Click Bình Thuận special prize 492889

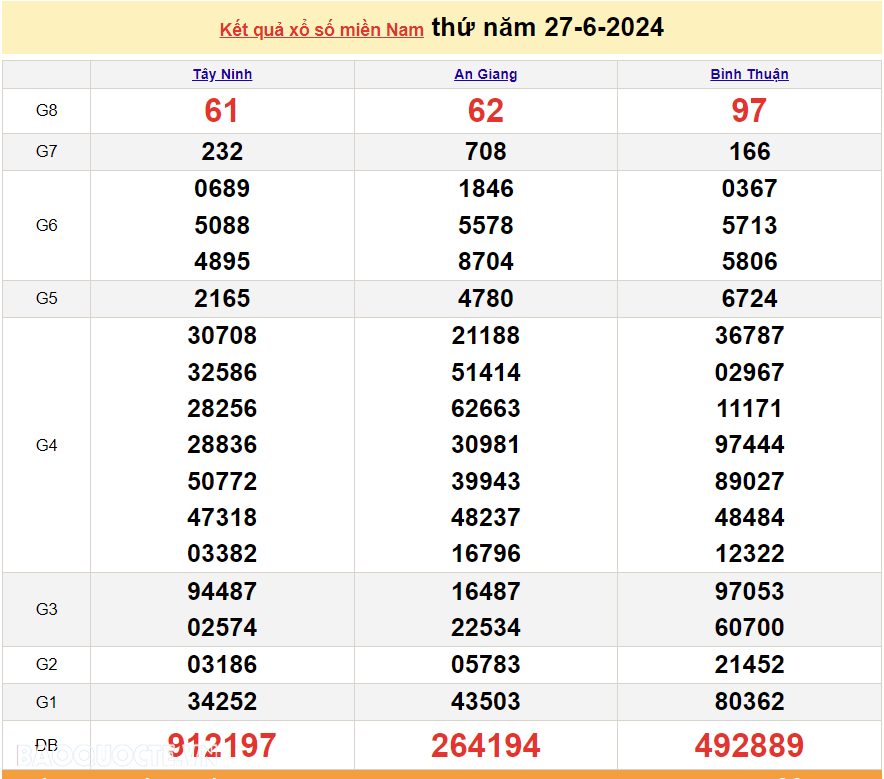point(749,745)
